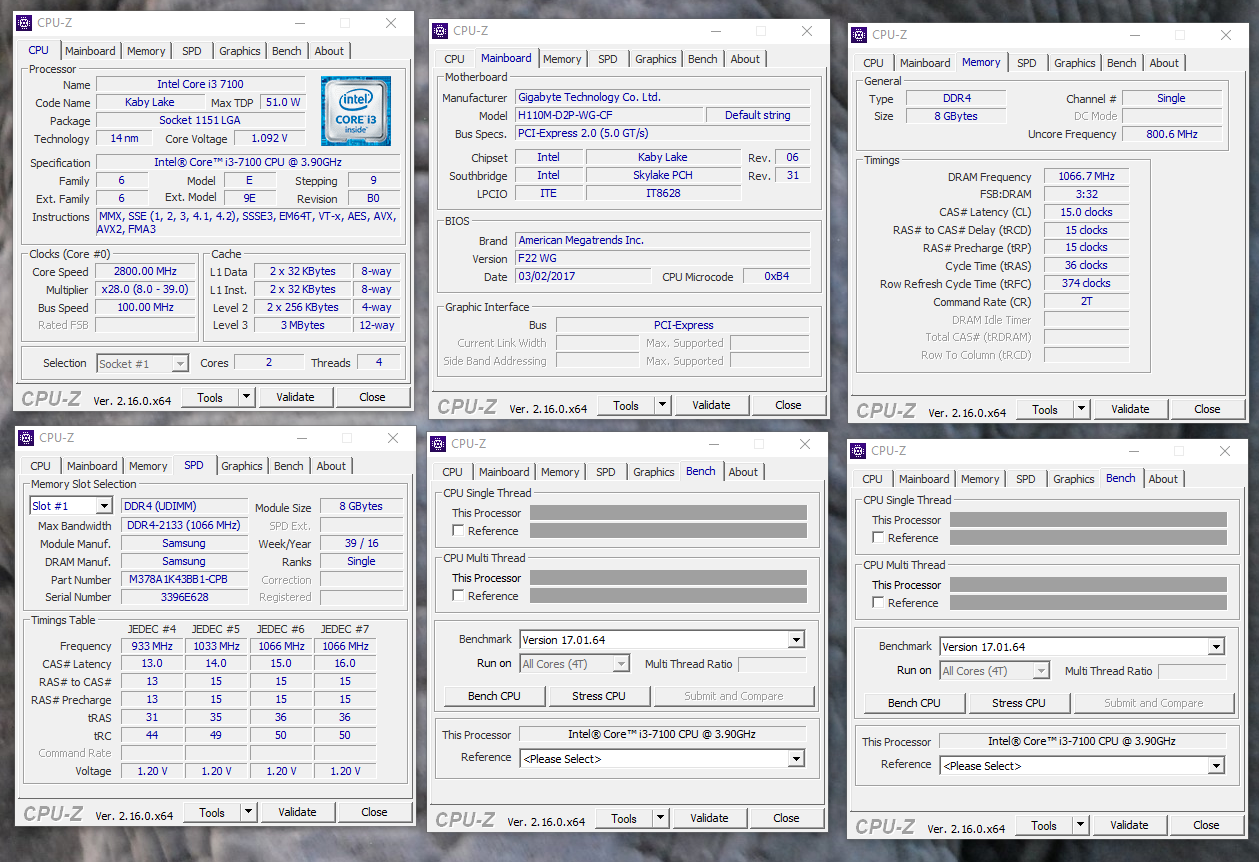Viewport: 1259px width, 862px height.
Task: Click CPU-Z title icon in right Bench window
Action: click(858, 451)
